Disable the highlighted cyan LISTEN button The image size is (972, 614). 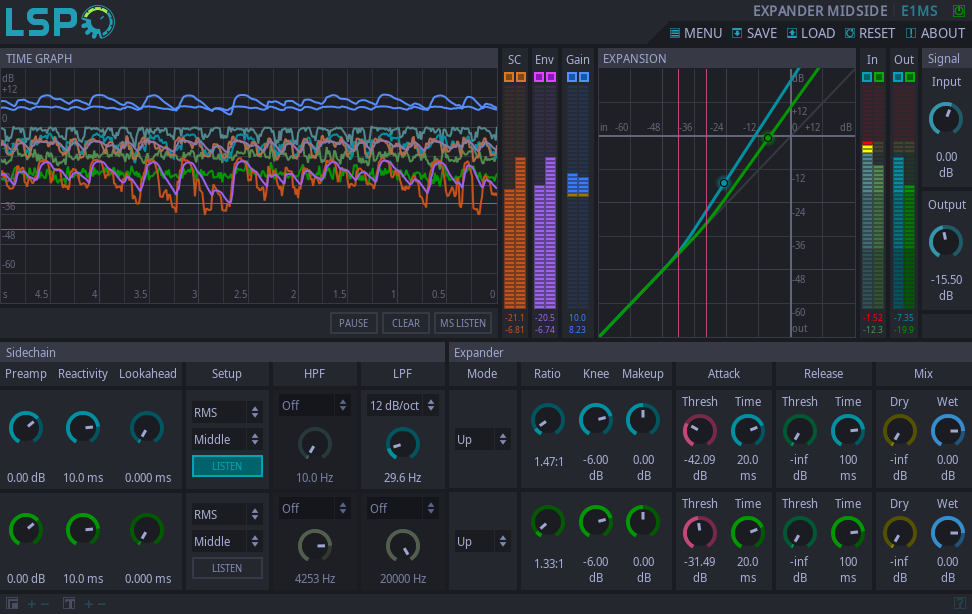coord(227,466)
